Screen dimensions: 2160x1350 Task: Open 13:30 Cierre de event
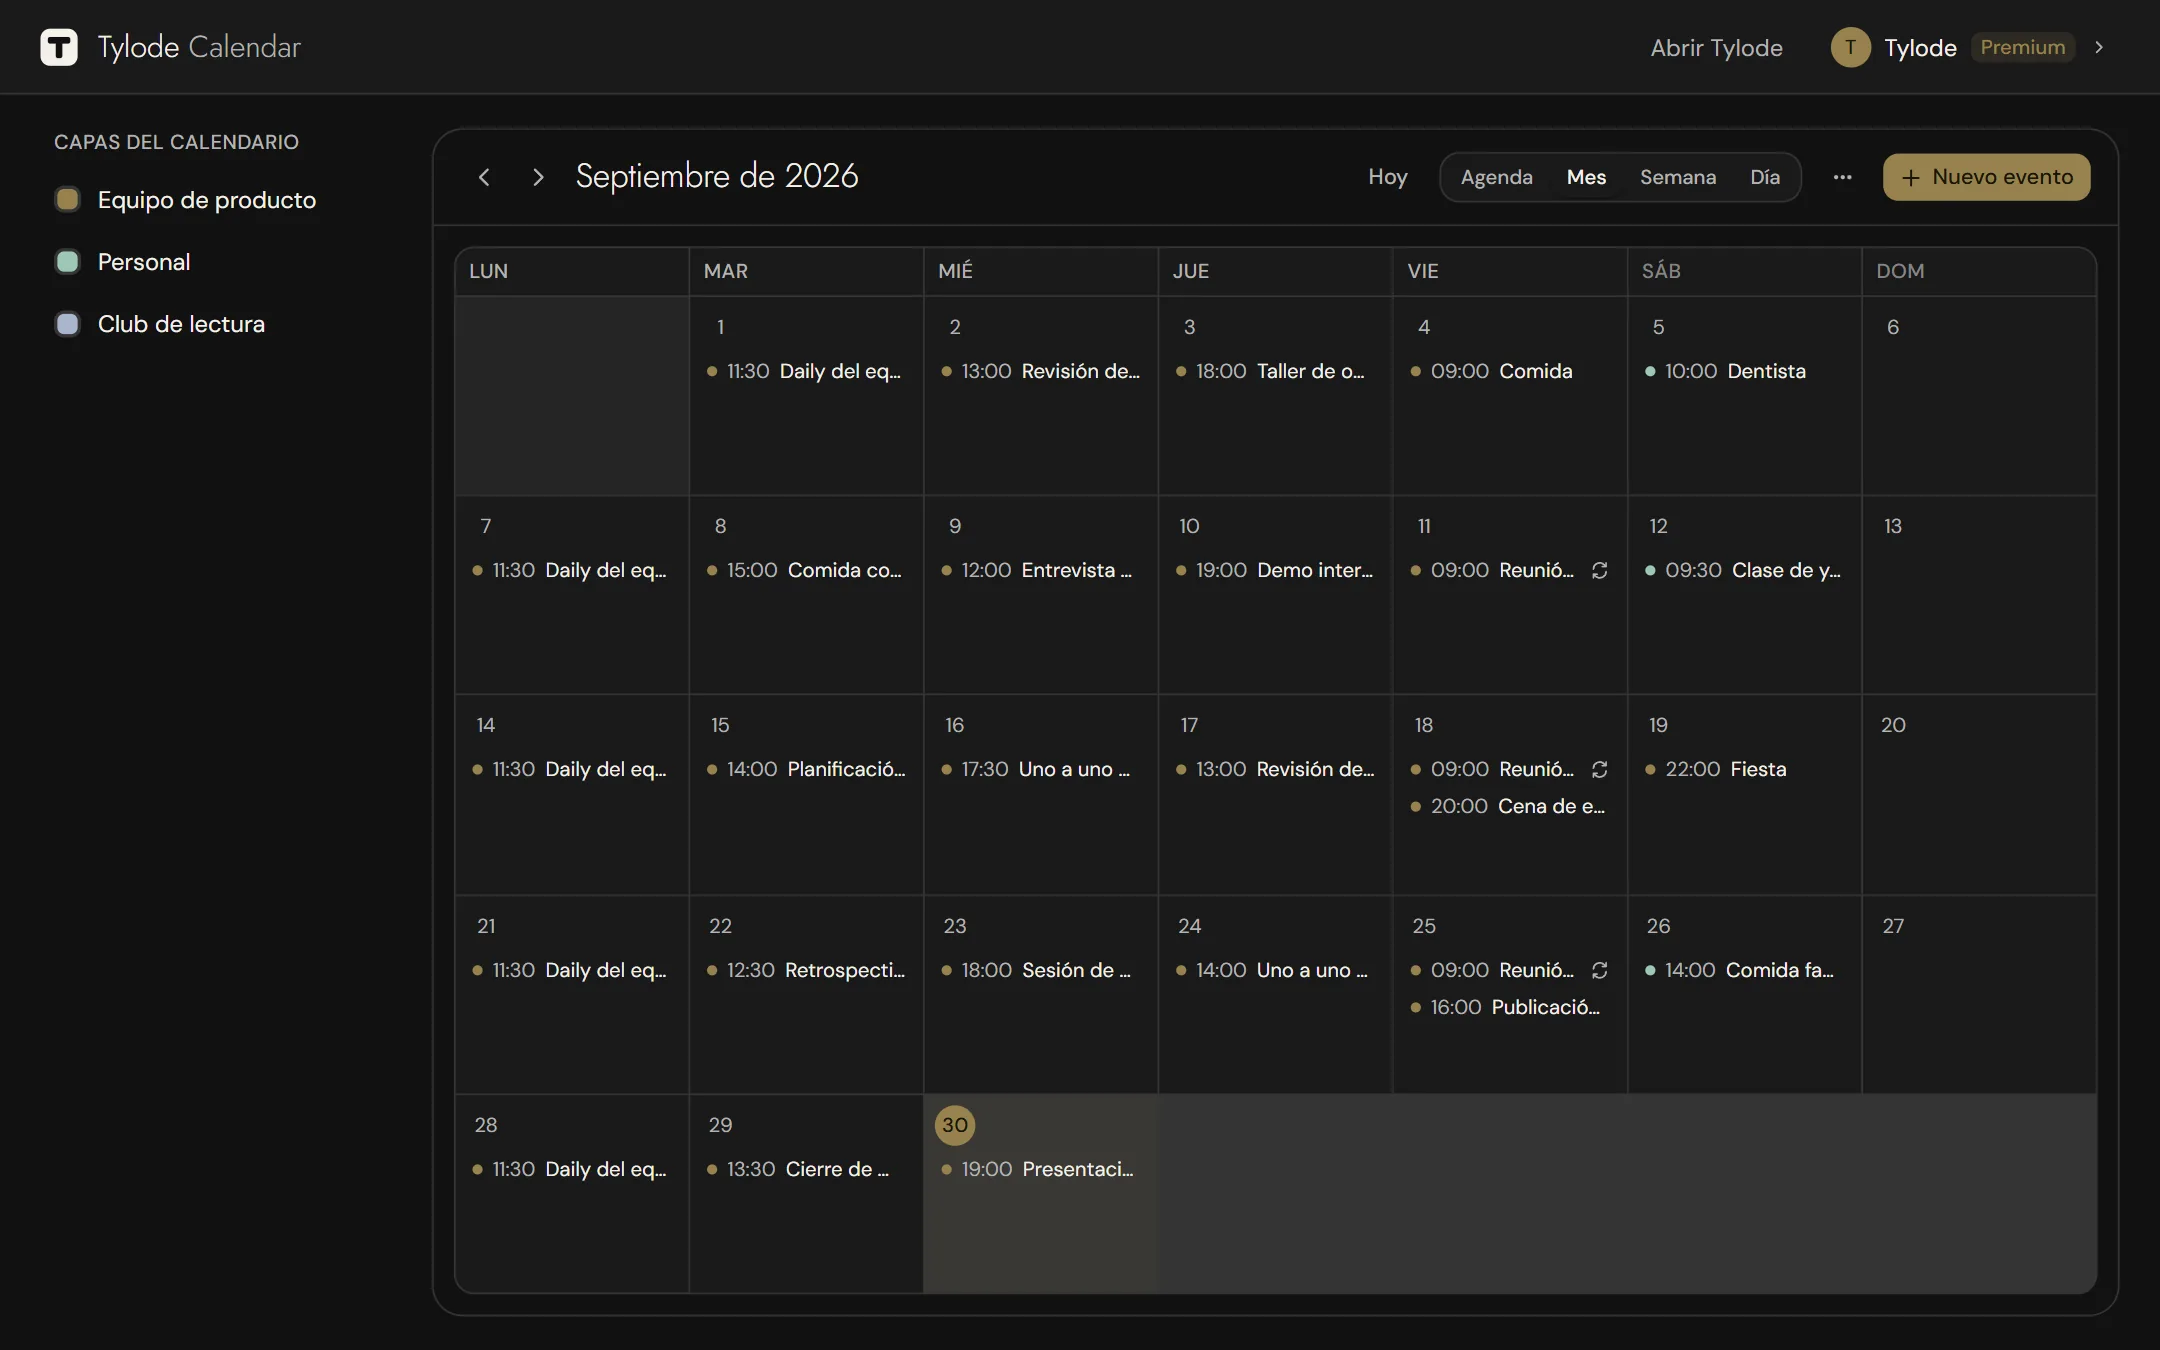(805, 1169)
